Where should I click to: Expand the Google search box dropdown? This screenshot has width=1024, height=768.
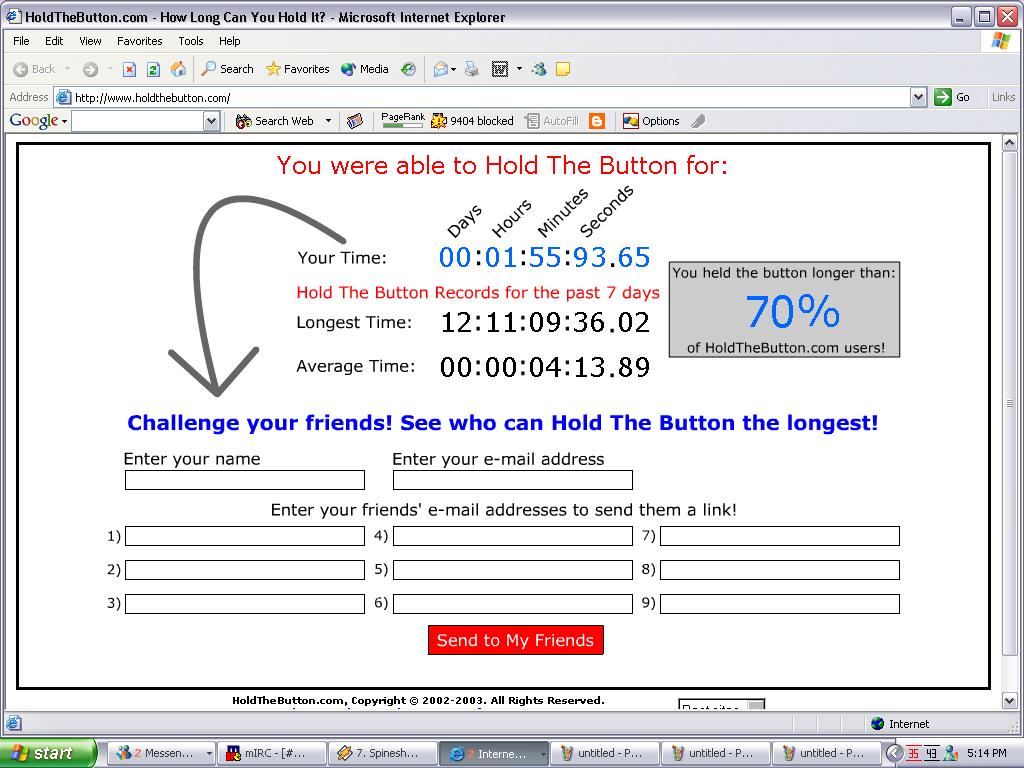(211, 121)
